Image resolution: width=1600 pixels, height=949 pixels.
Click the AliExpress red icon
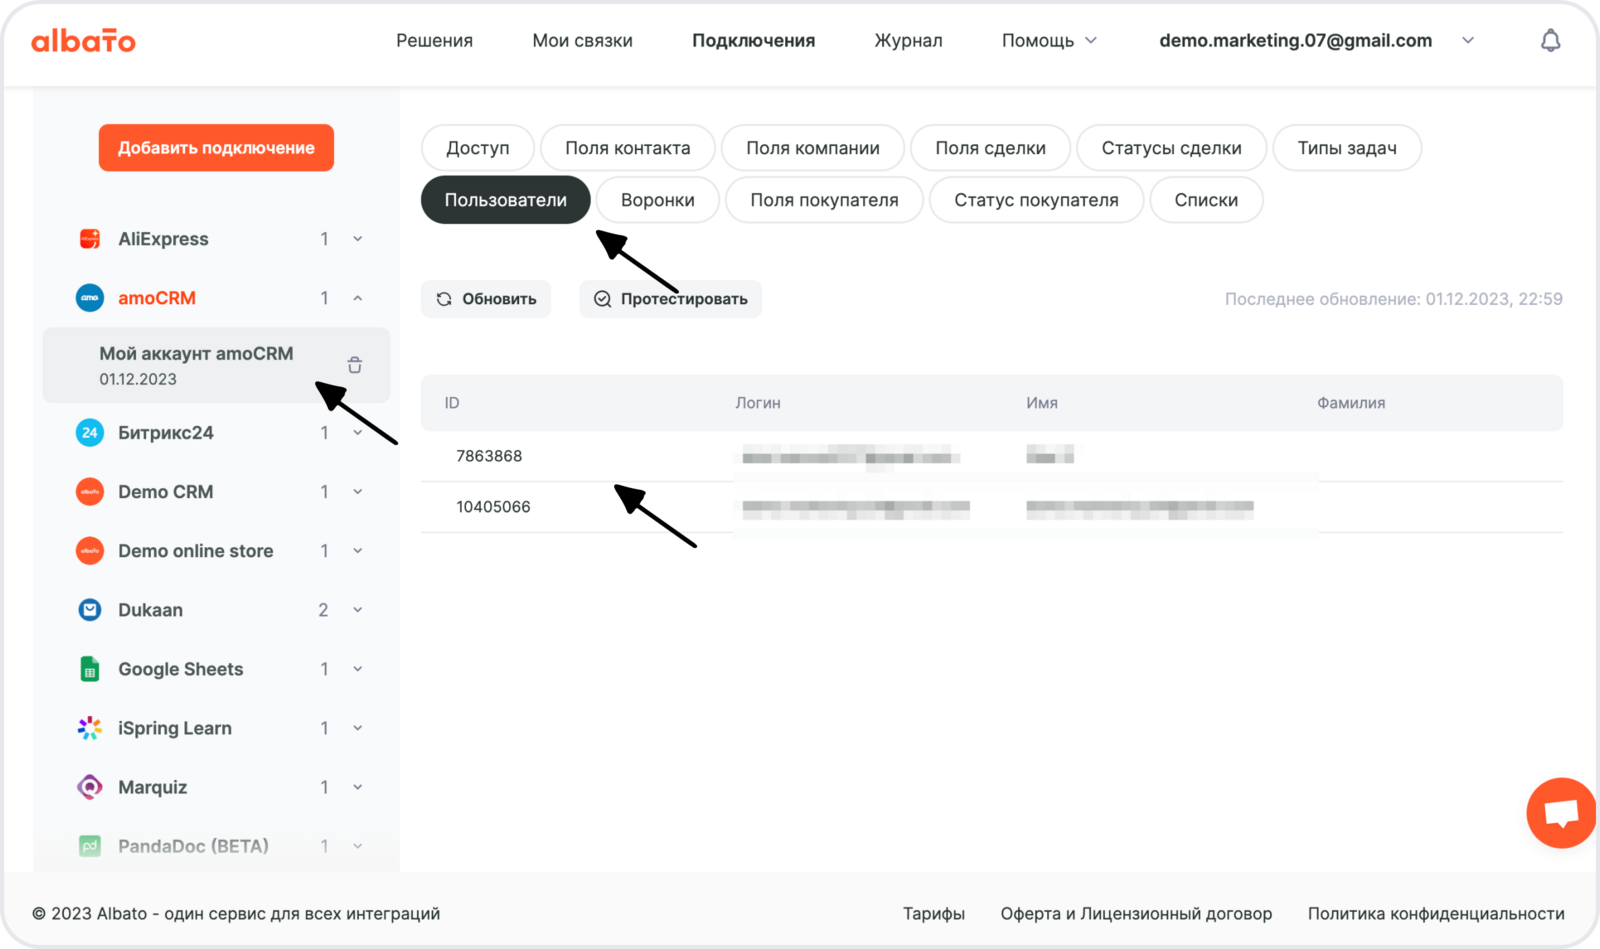90,239
